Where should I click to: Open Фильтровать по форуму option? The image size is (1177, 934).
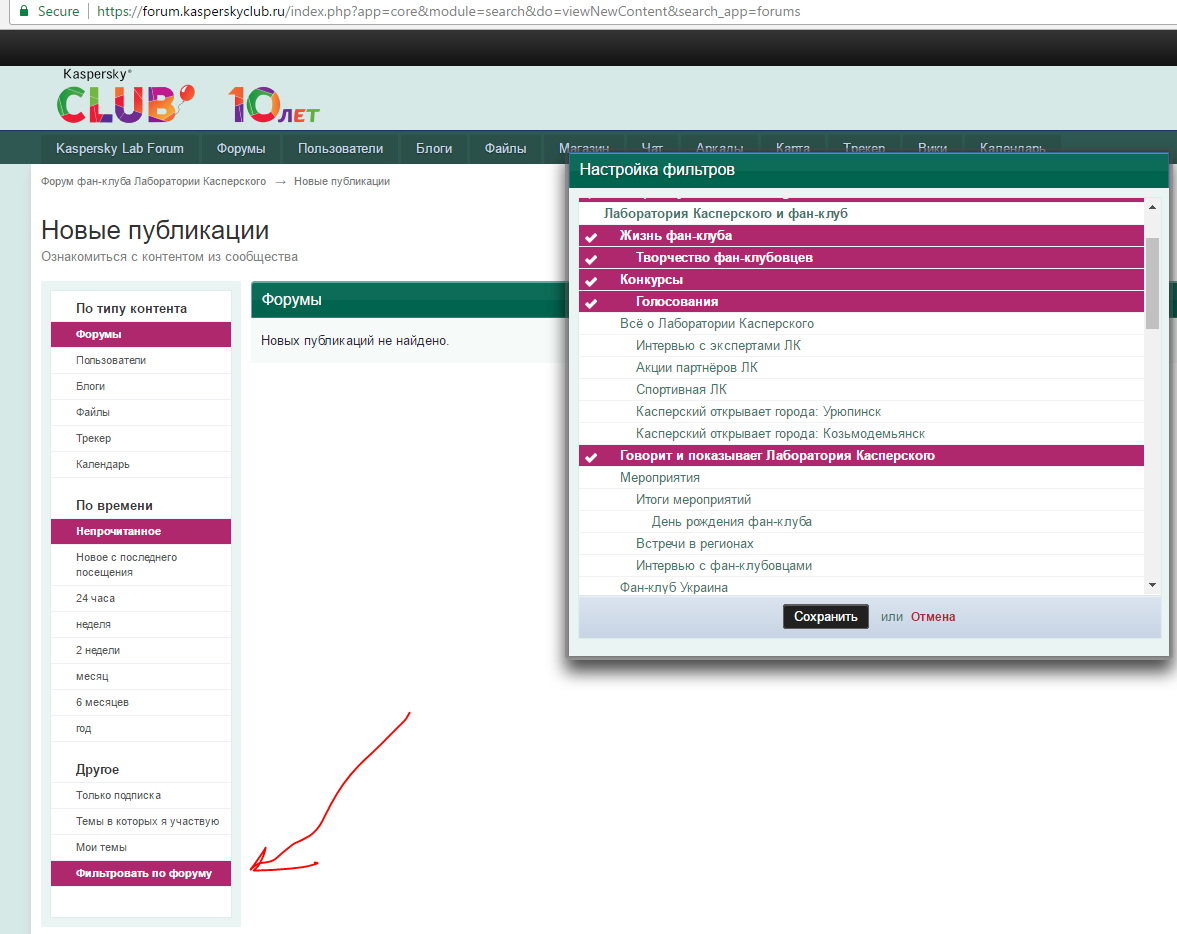tap(141, 873)
